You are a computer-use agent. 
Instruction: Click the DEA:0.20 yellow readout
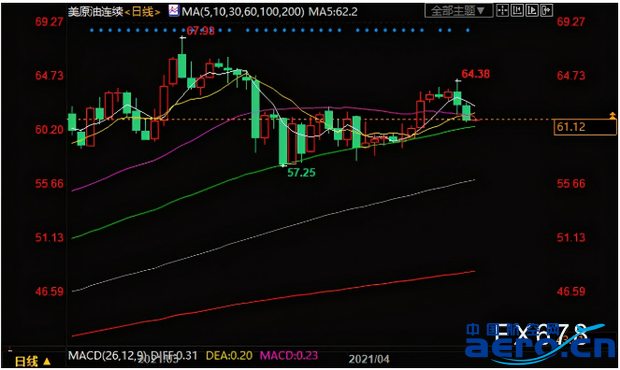click(229, 355)
